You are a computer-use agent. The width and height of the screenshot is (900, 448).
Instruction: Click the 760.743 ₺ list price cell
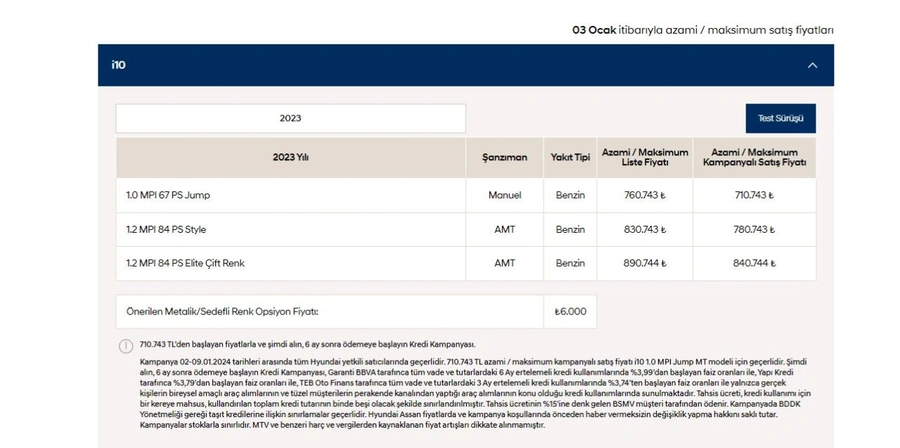(x=645, y=195)
